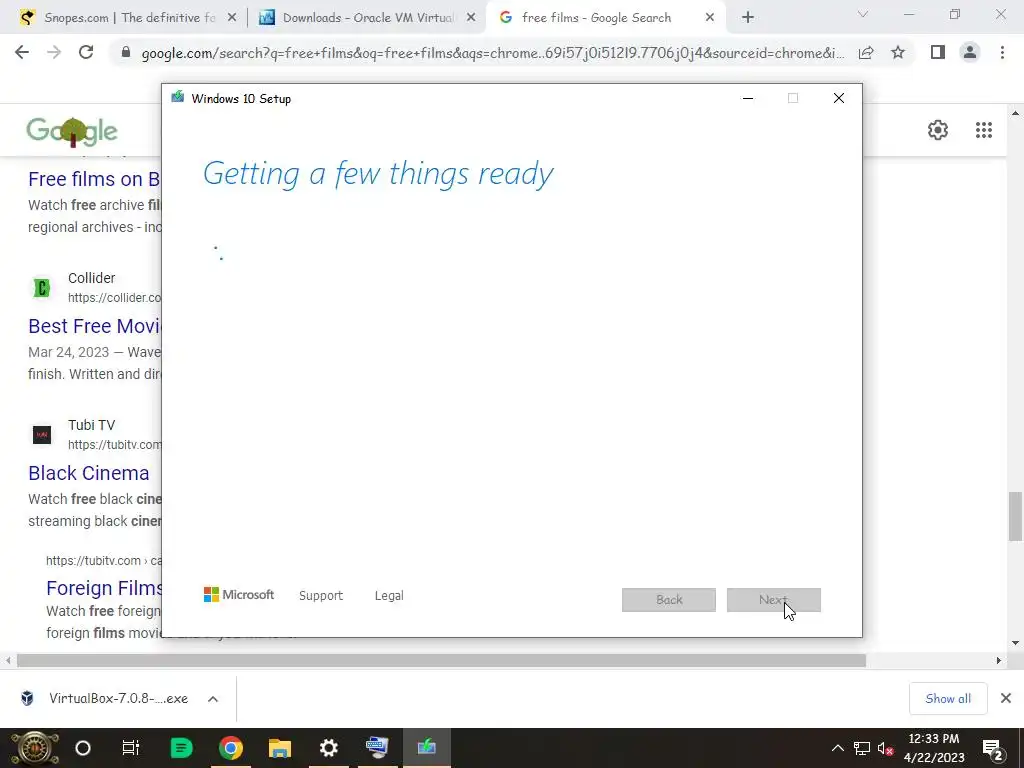Open Chrome tab search chevron

(x=863, y=14)
